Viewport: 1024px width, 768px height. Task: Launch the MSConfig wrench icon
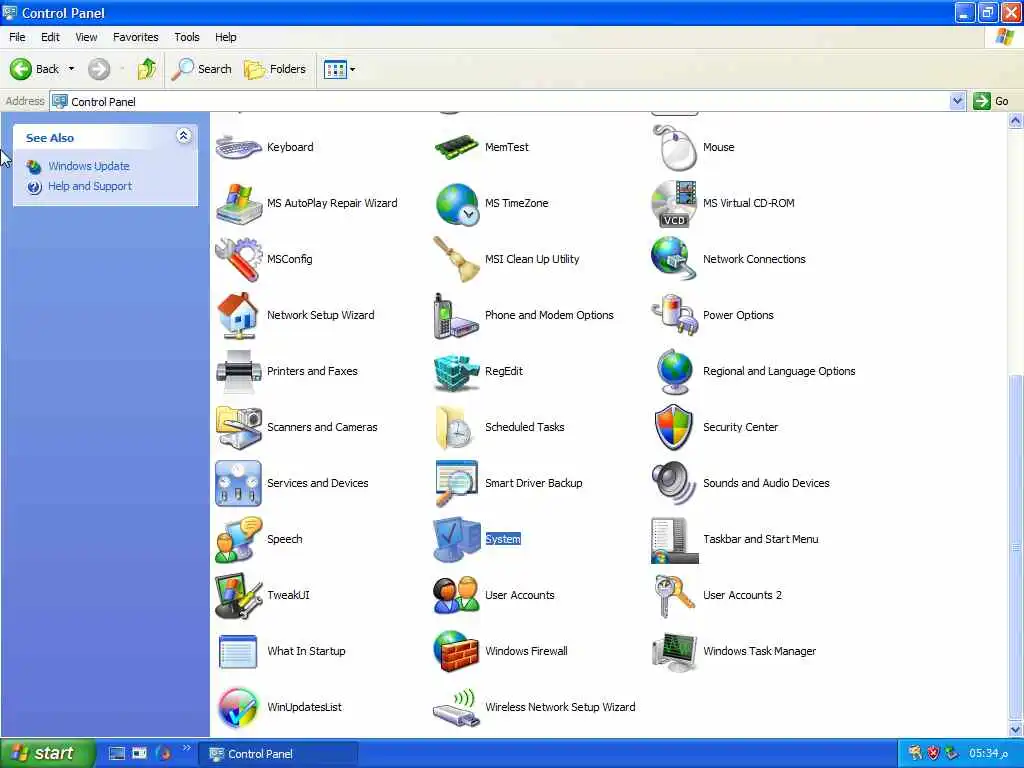[x=238, y=259]
